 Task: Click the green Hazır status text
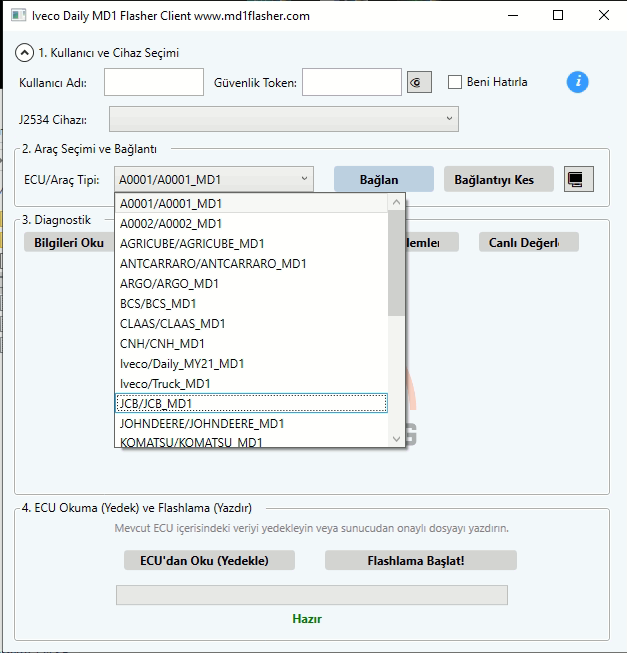click(307, 619)
